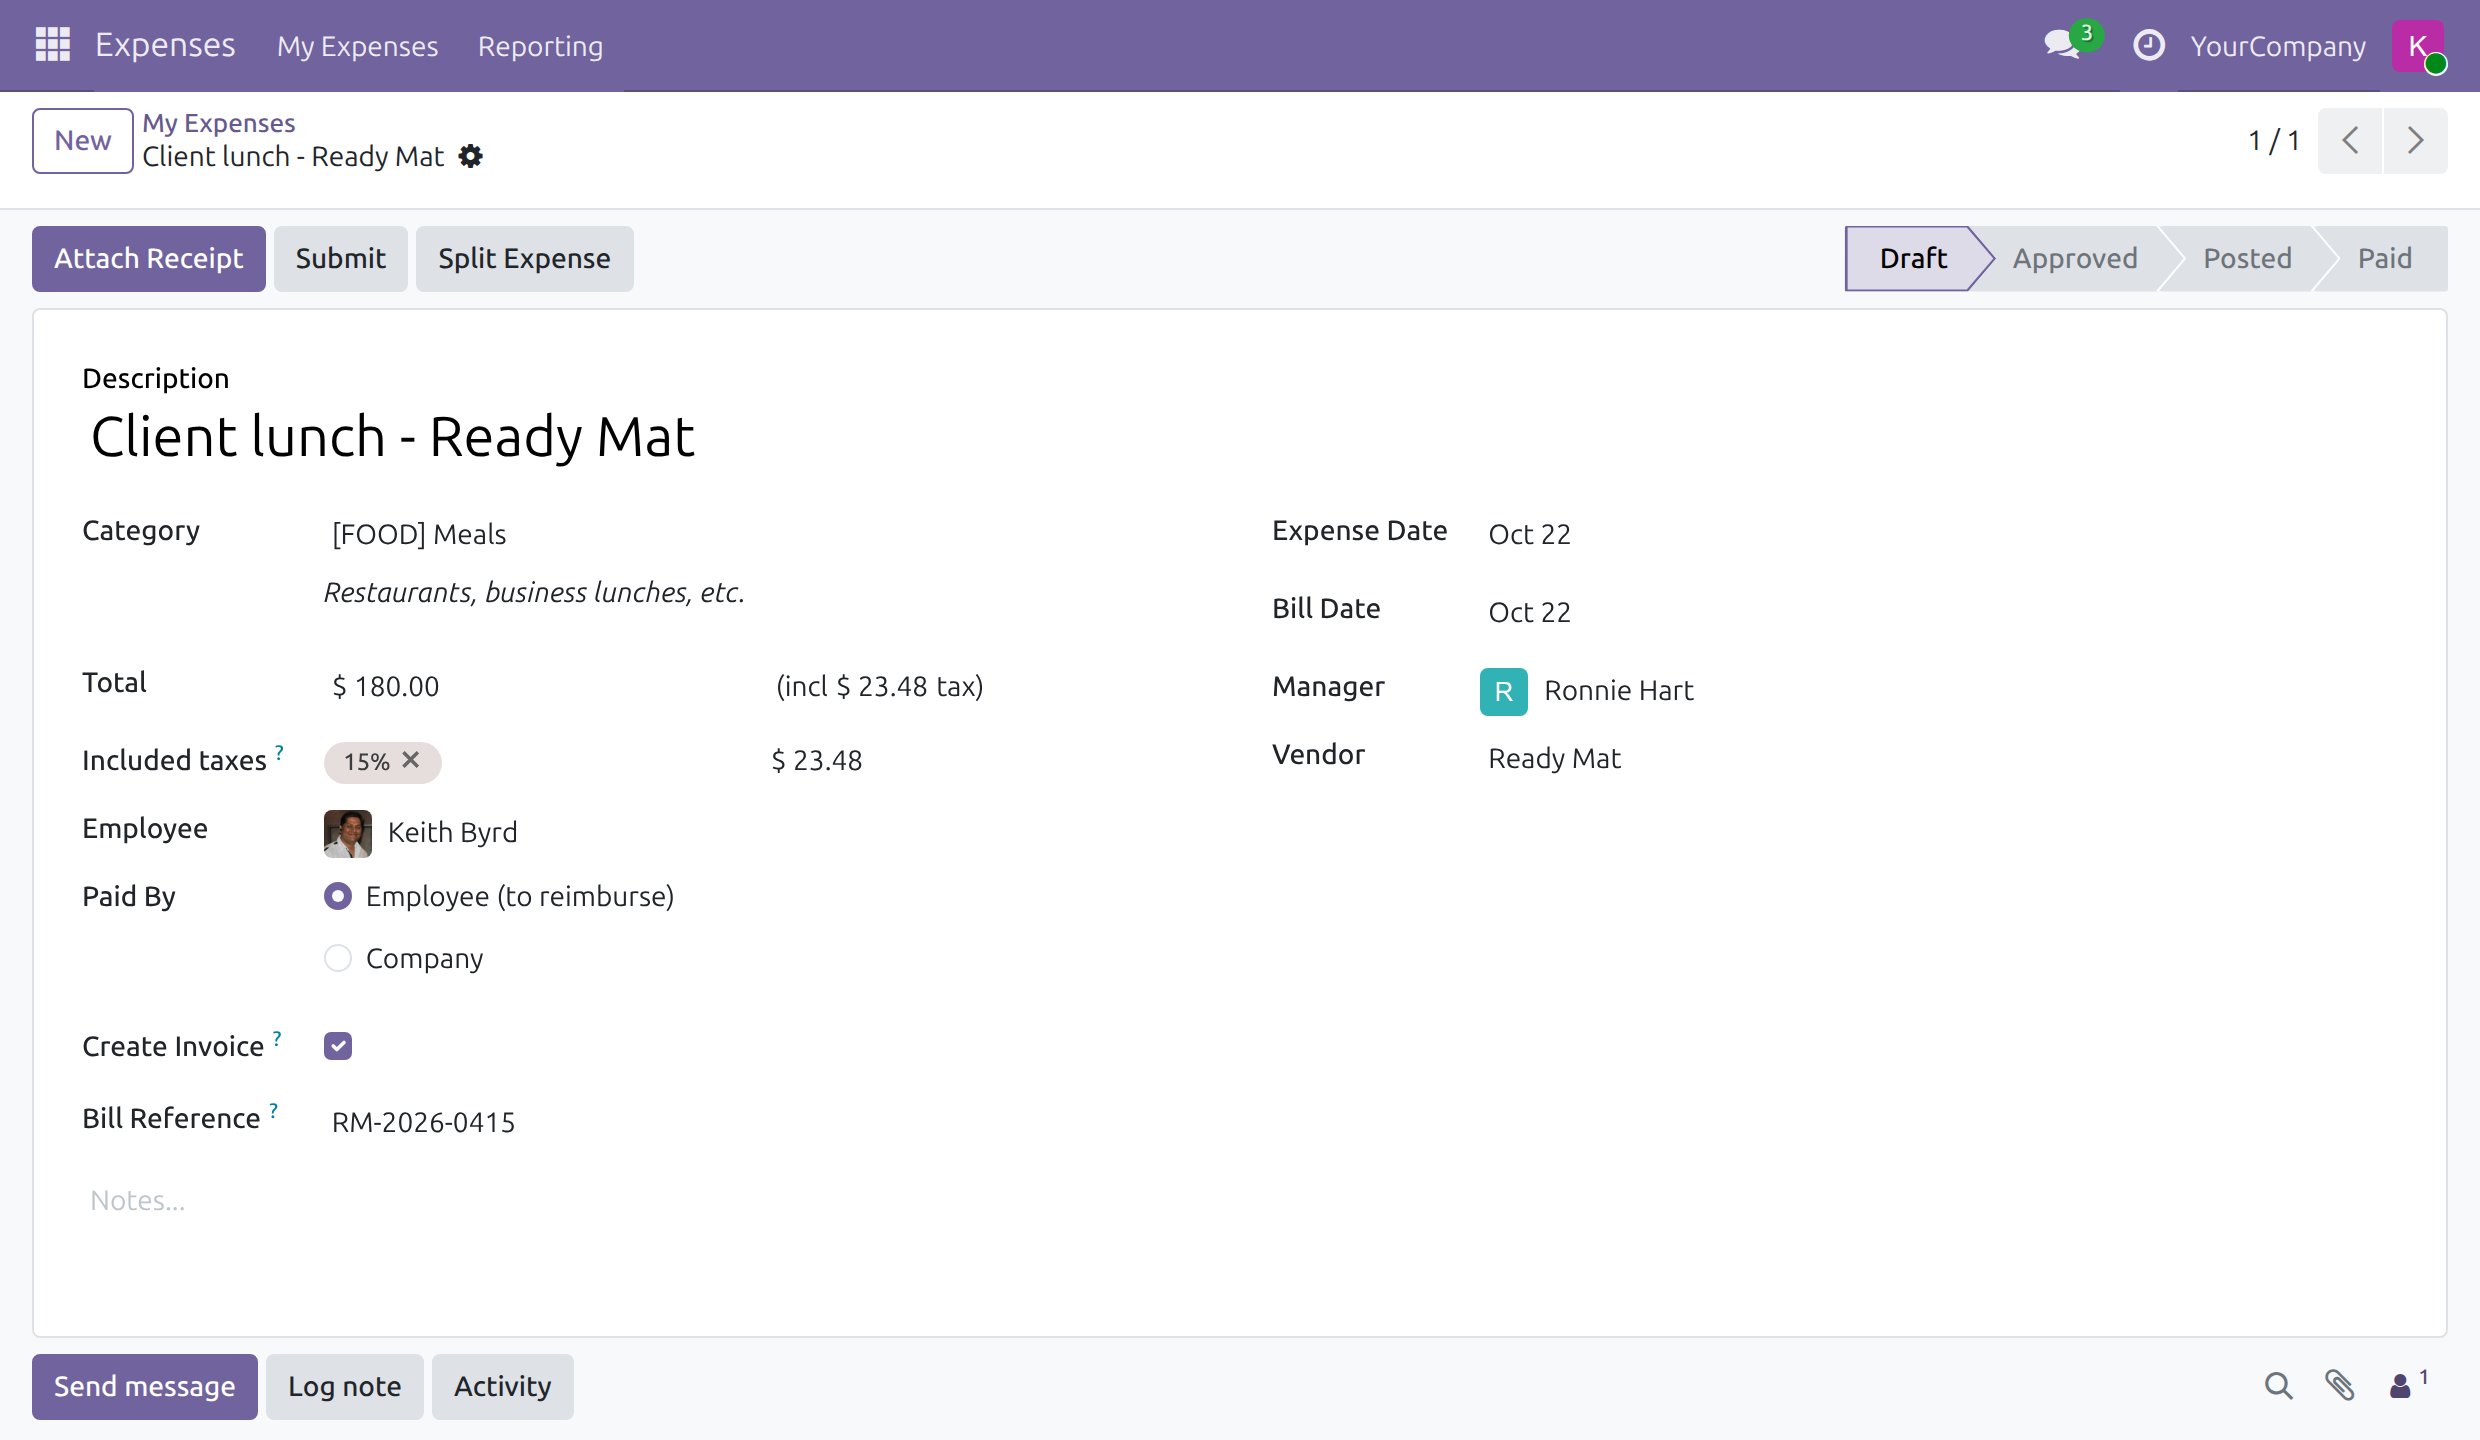Select Posted status stage
Image resolution: width=2480 pixels, height=1440 pixels.
pos(2247,259)
